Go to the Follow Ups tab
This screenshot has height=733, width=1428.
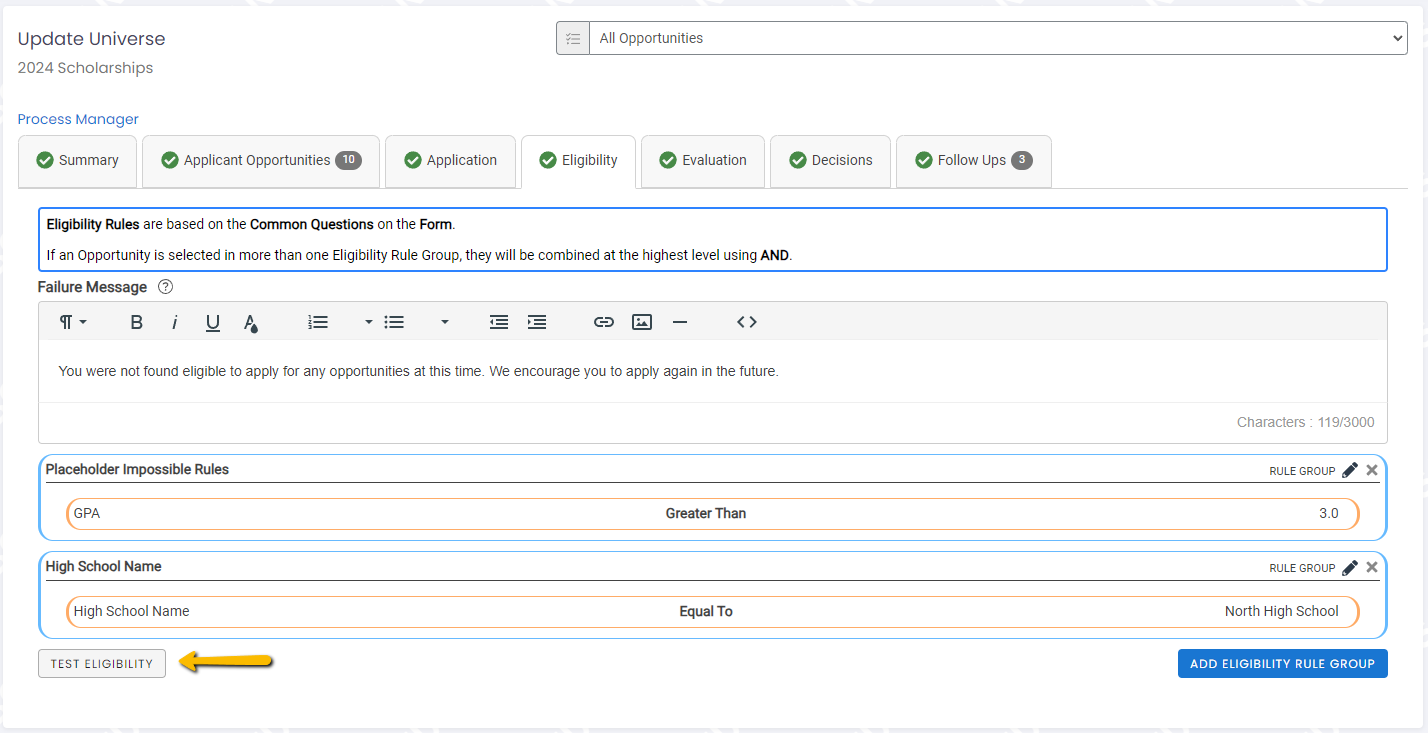coord(973,160)
